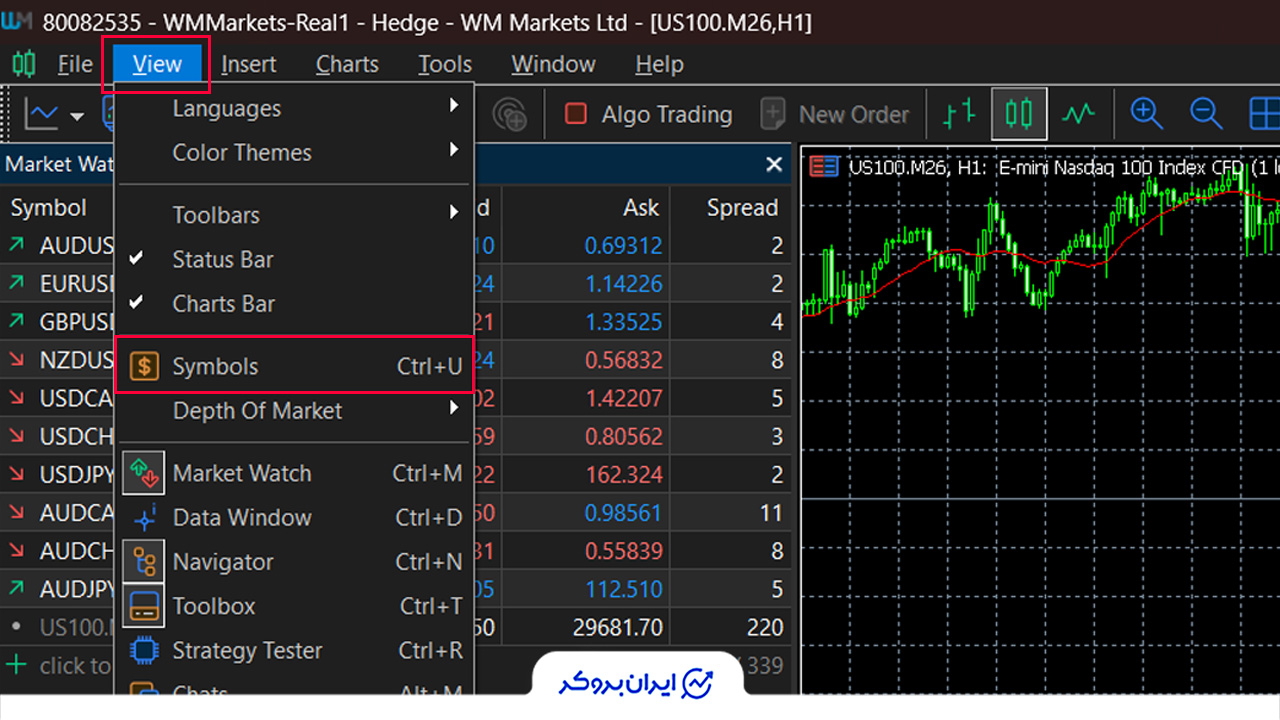Click spread value 220
The height and width of the screenshot is (720, 1280).
(765, 628)
